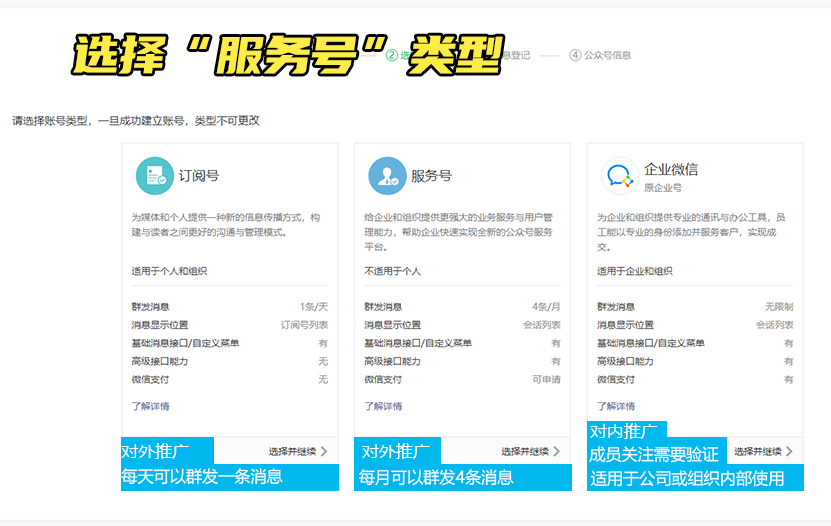This screenshot has width=831, height=526.
Task: Open 了解详情 link in 服务号 card
Action: point(383,406)
